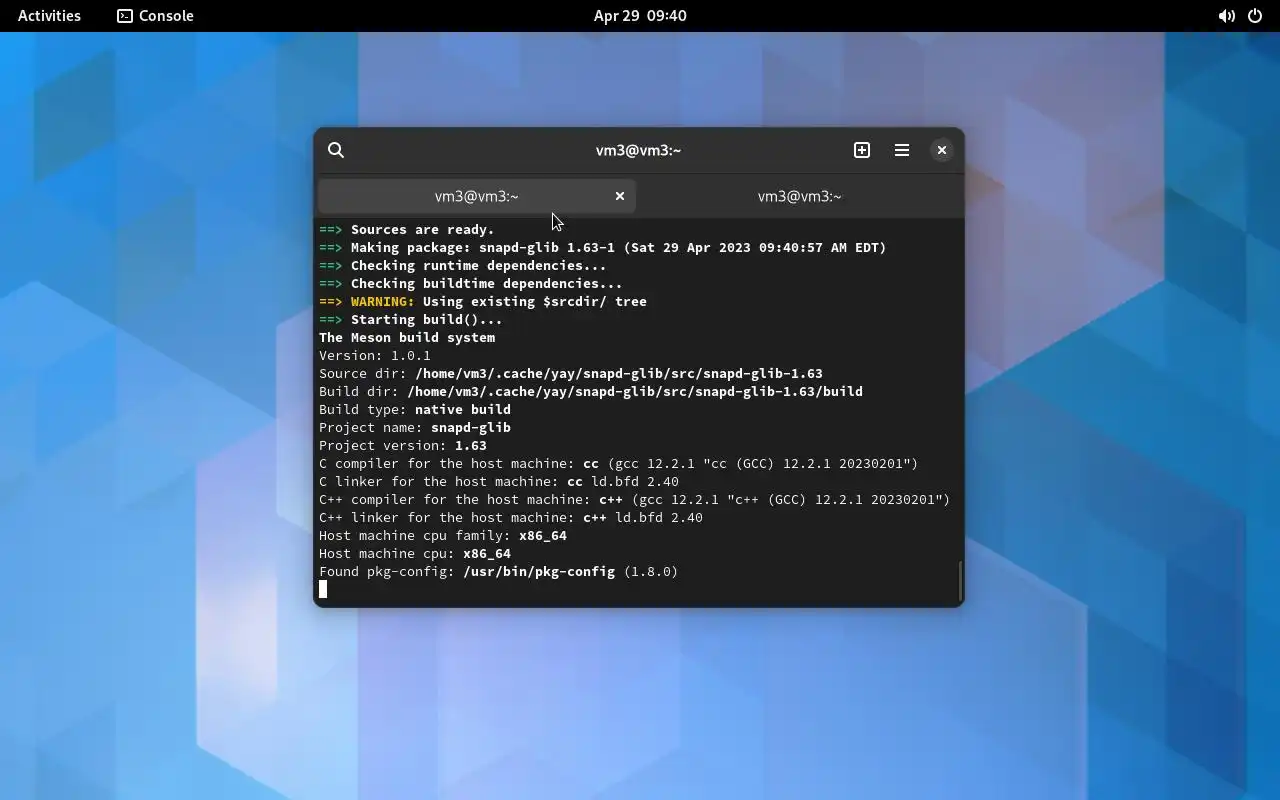The width and height of the screenshot is (1280, 800).
Task: Open Activities overview
Action: [49, 16]
